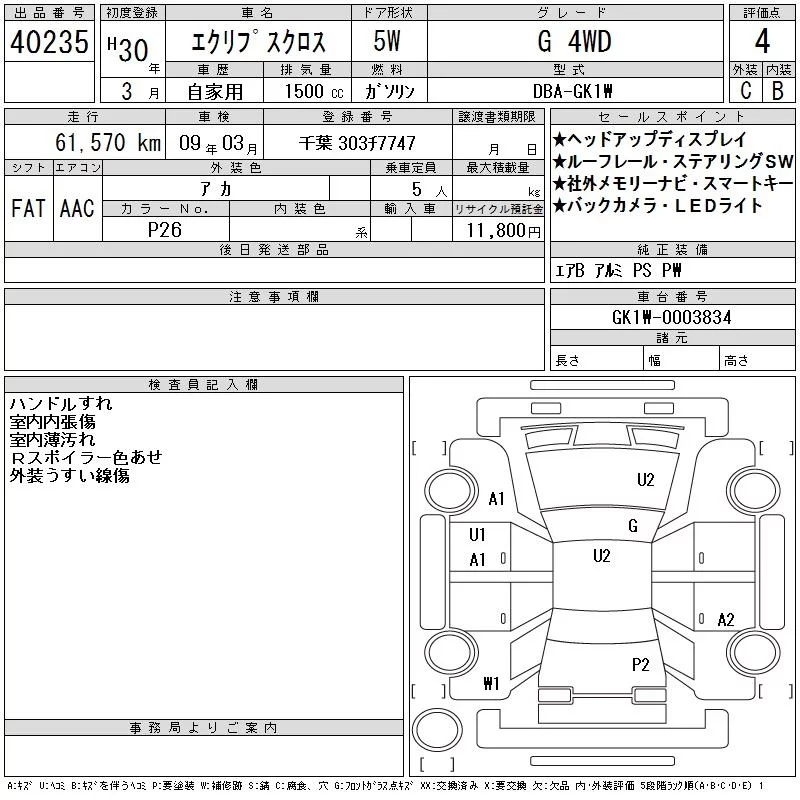This screenshot has width=800, height=800.
Task: Select the 長さ dimension field
Action: [x=596, y=360]
